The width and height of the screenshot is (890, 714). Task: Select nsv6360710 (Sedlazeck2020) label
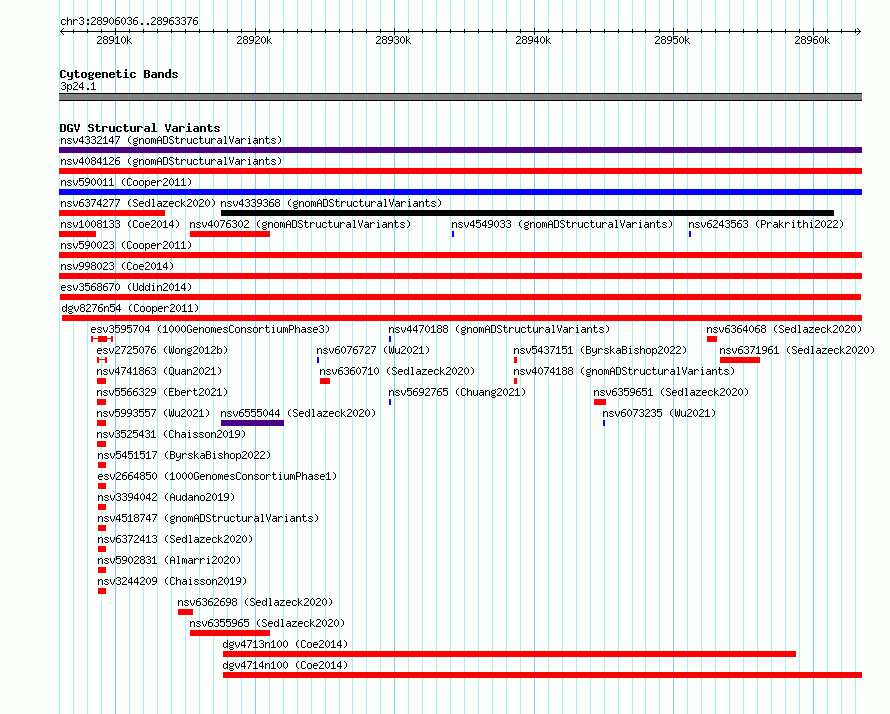397,371
